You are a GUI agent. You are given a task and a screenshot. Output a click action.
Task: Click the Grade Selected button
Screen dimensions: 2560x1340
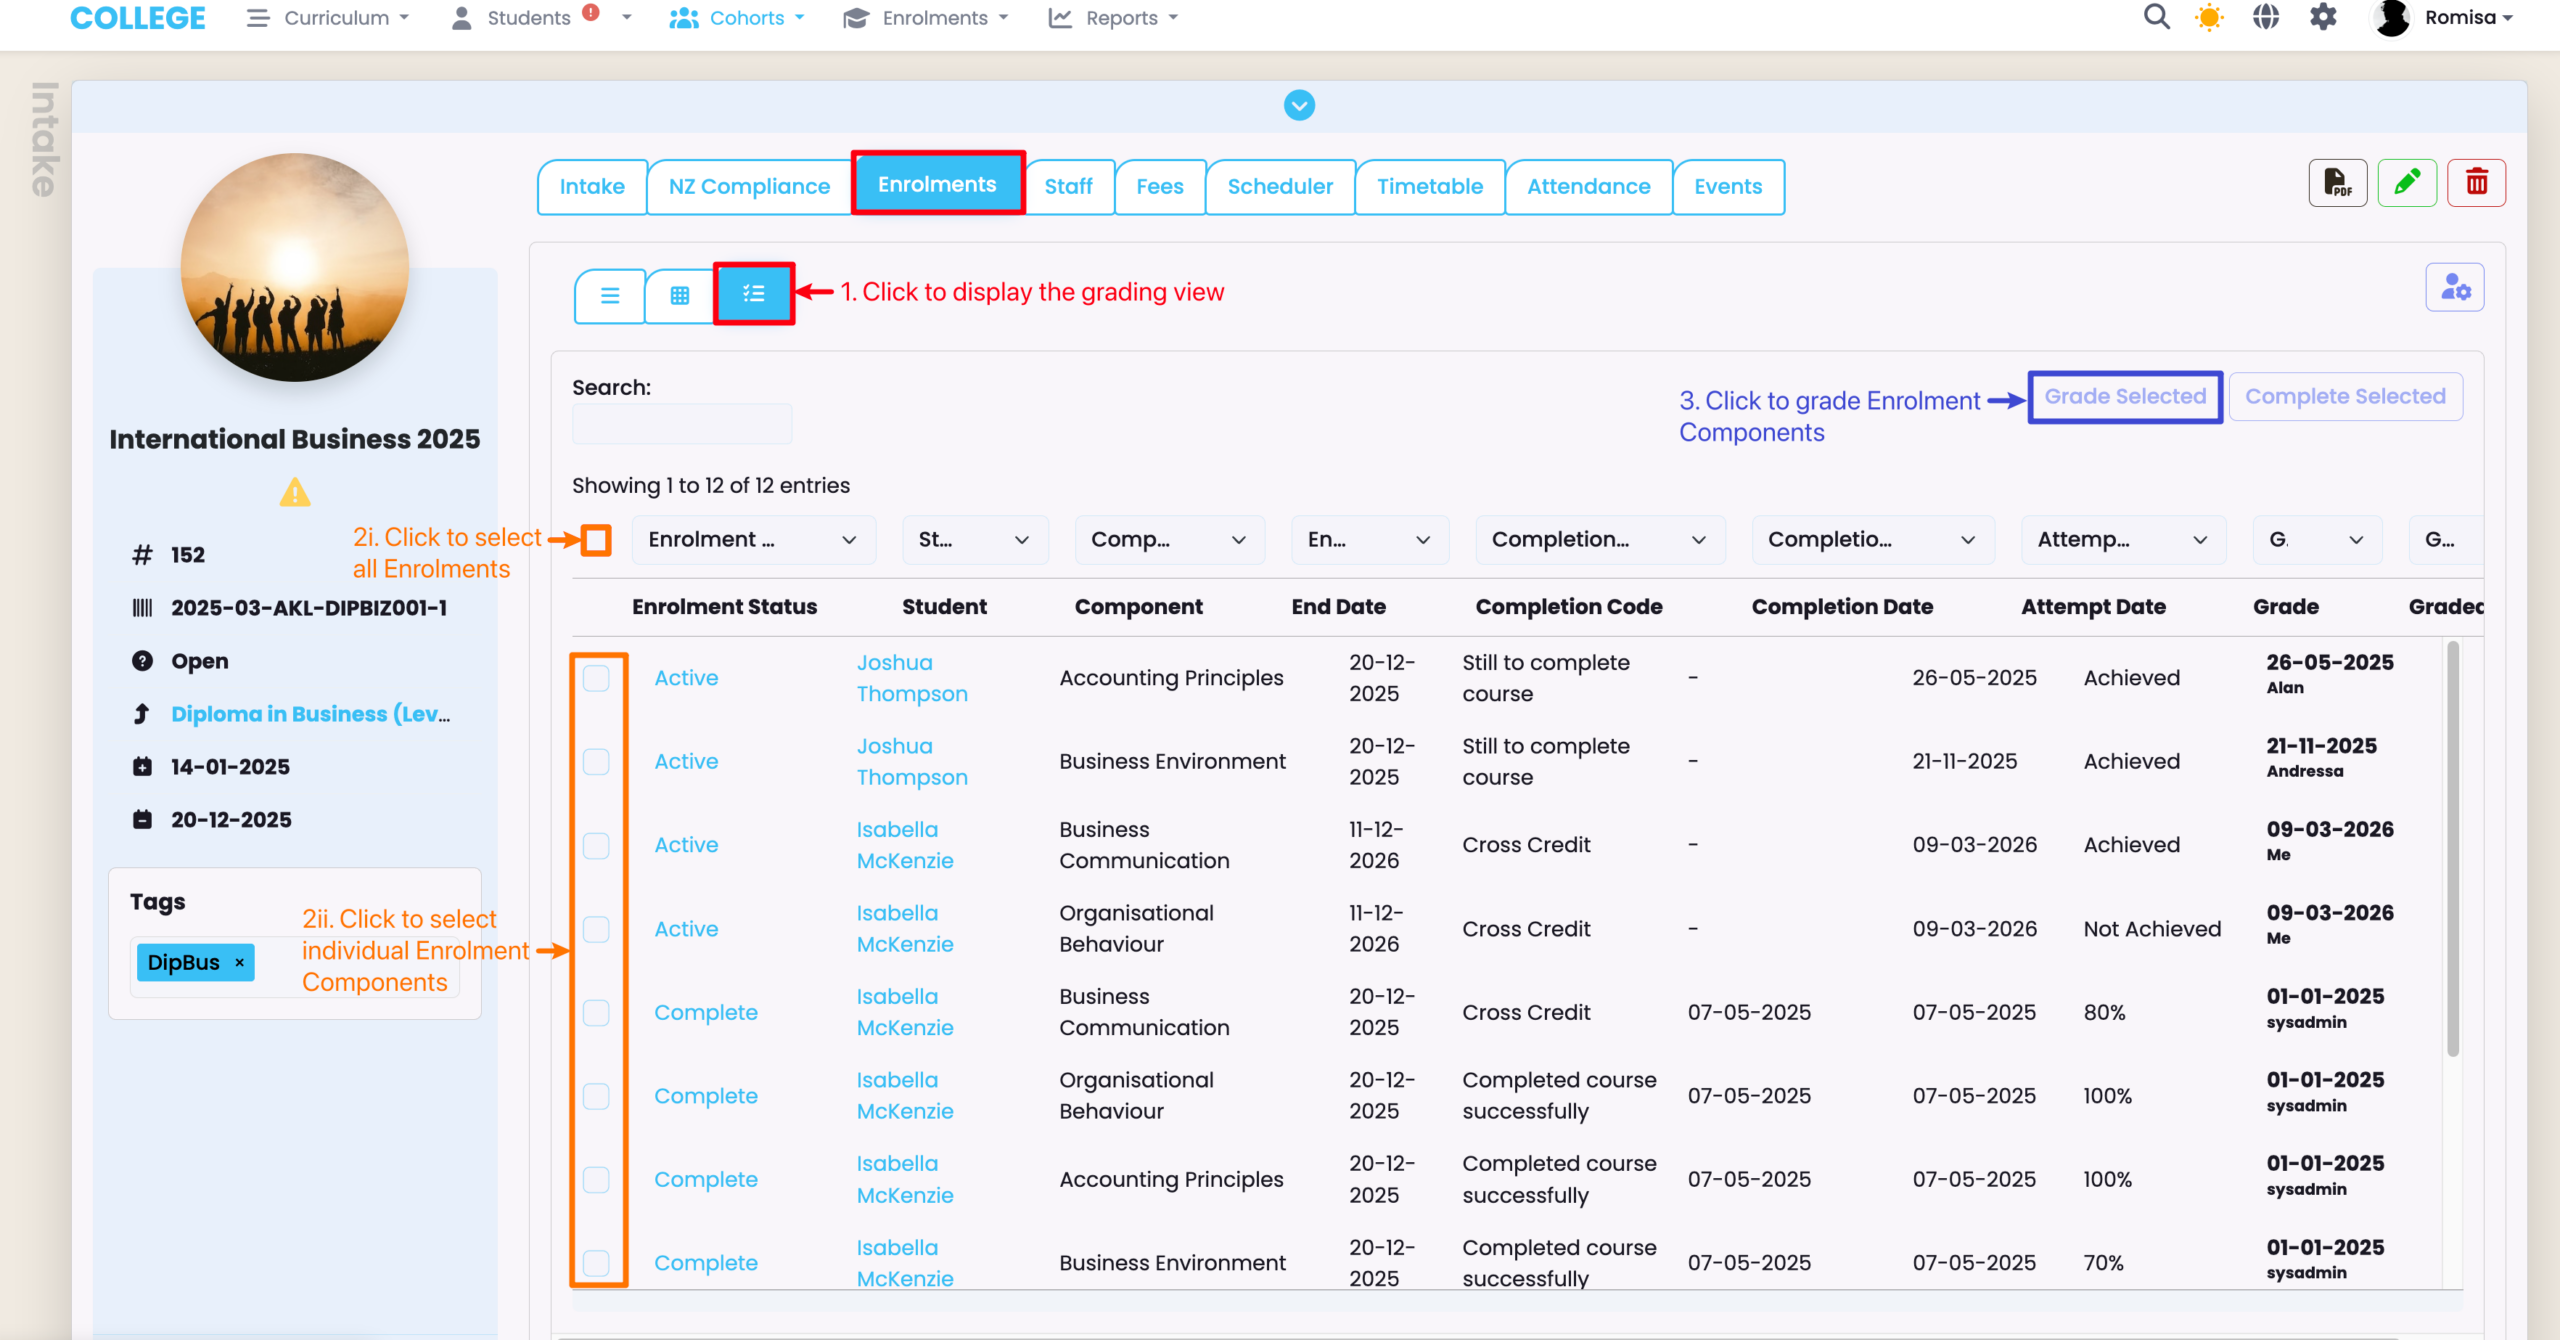point(2125,397)
